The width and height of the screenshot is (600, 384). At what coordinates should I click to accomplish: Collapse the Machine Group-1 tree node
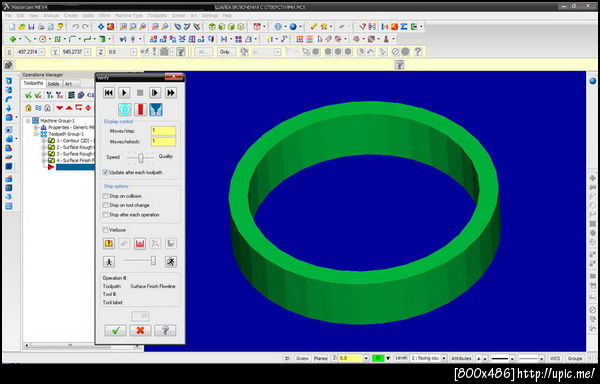pos(28,121)
